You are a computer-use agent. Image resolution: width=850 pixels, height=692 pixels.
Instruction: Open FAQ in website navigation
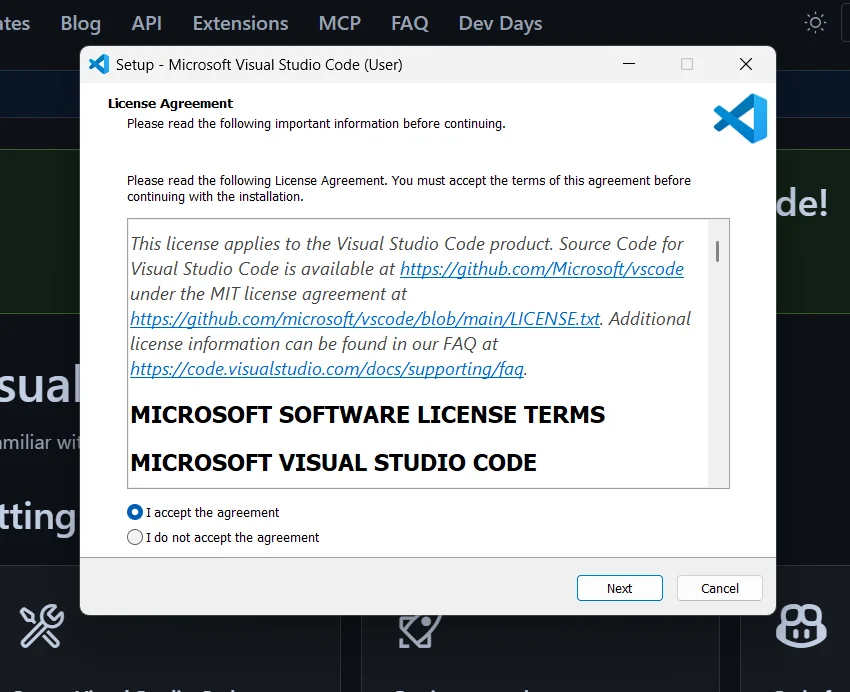click(410, 23)
